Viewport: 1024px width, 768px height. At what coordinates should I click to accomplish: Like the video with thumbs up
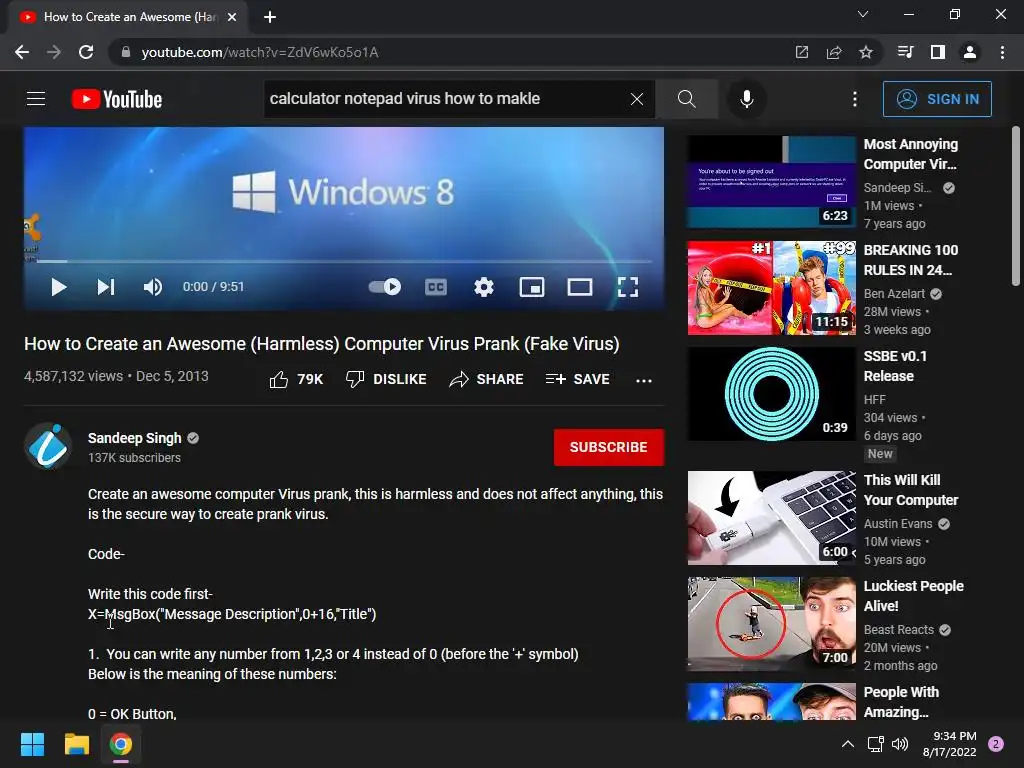click(296, 379)
